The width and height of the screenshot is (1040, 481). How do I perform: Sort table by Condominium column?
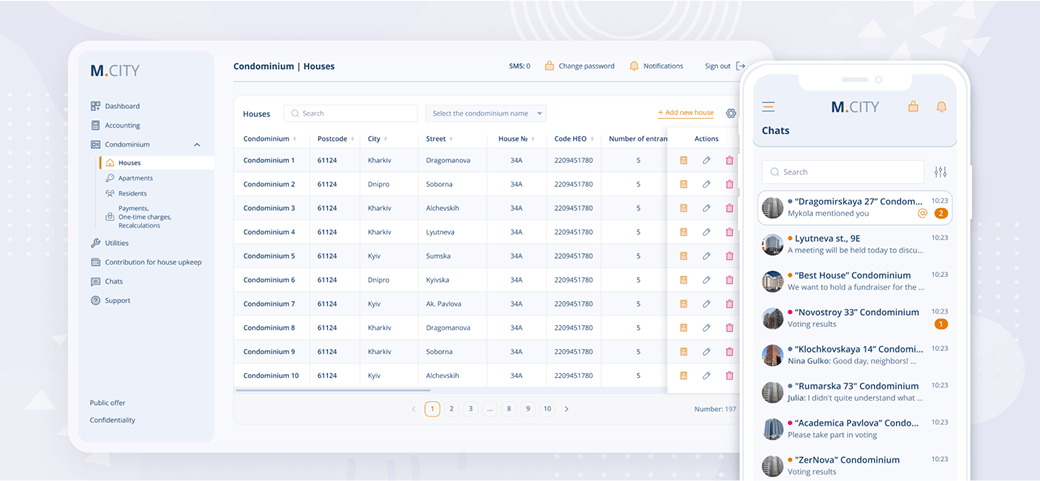point(266,139)
